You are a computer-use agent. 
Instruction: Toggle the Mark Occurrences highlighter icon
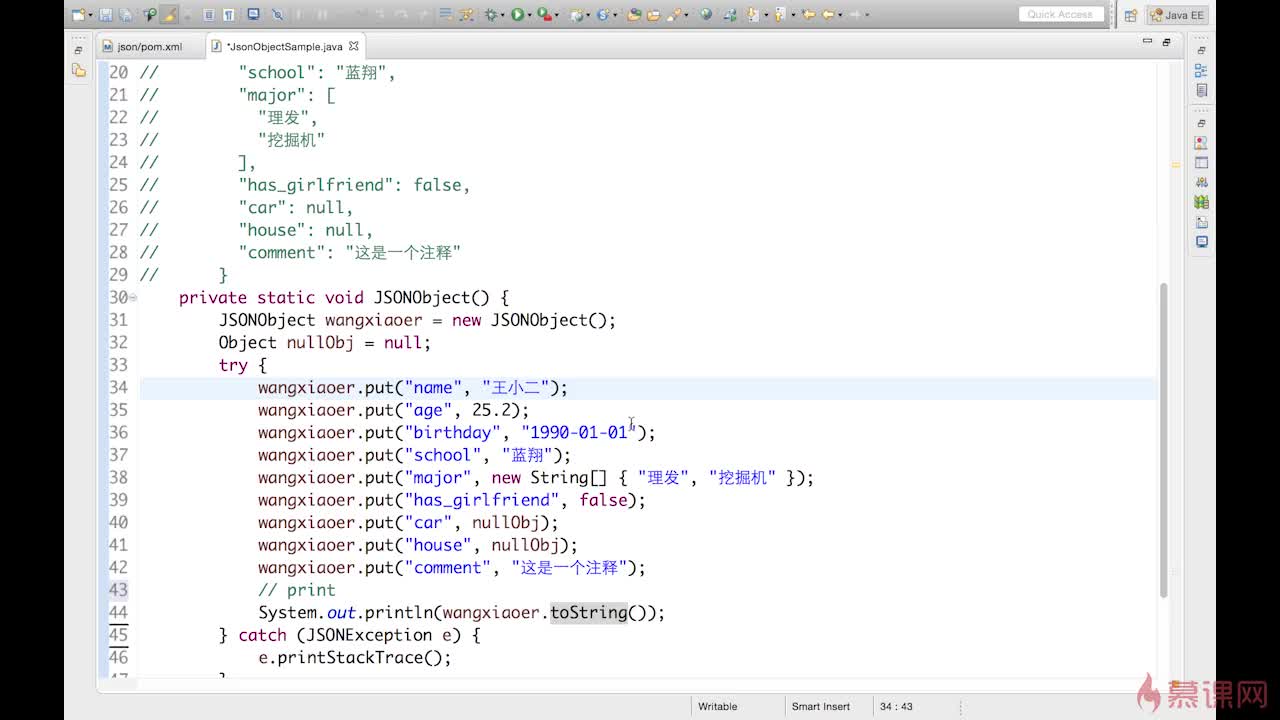click(169, 14)
